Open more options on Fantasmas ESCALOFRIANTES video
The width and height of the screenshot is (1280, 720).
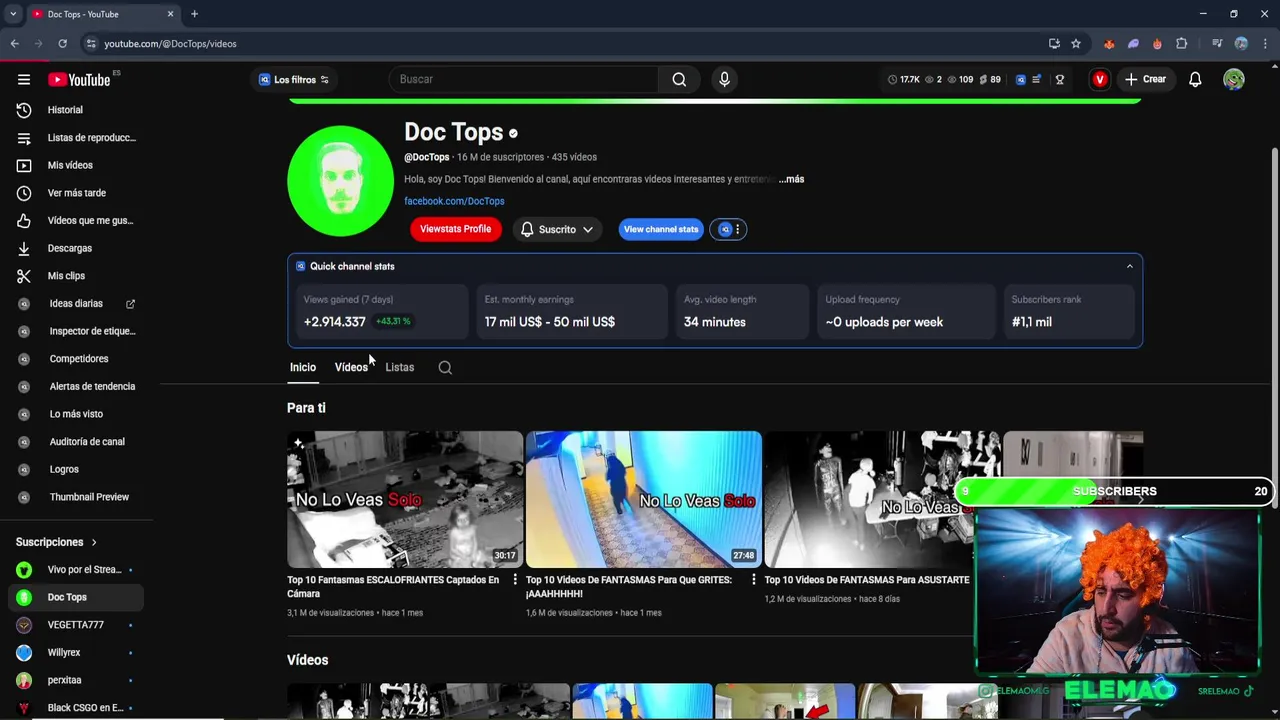pos(515,580)
